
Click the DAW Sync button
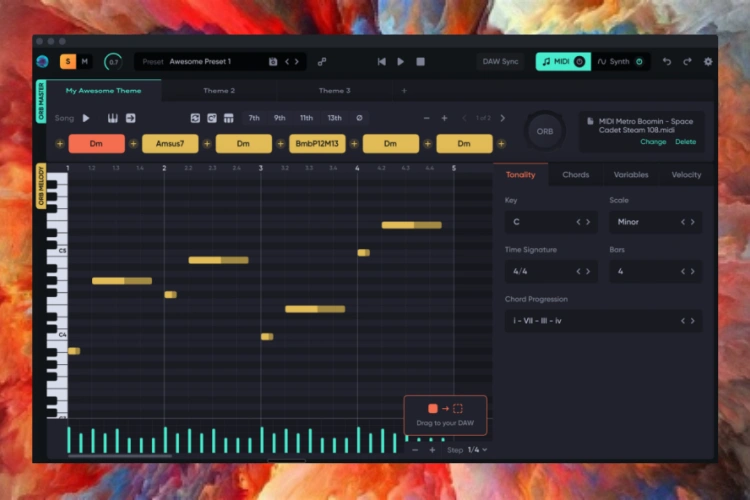[x=500, y=61]
